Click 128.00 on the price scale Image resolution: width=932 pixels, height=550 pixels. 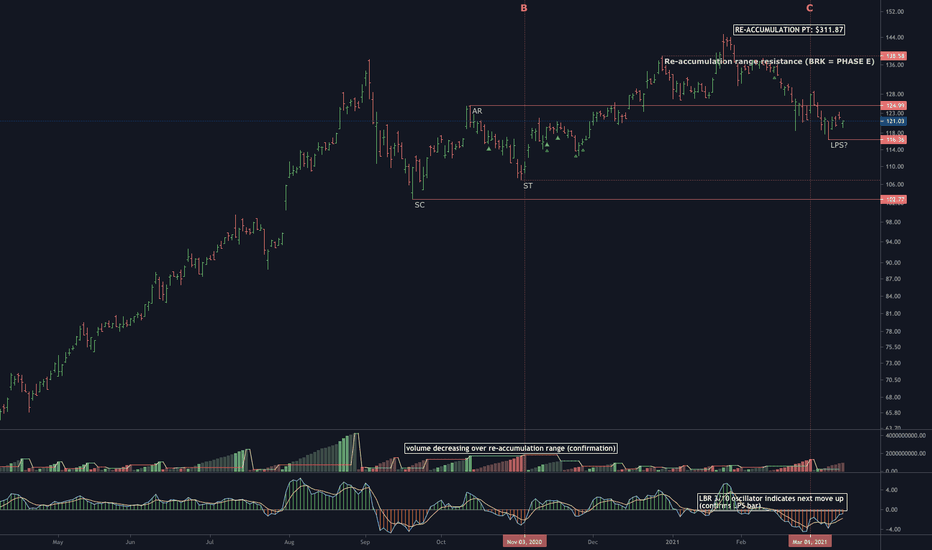895,95
